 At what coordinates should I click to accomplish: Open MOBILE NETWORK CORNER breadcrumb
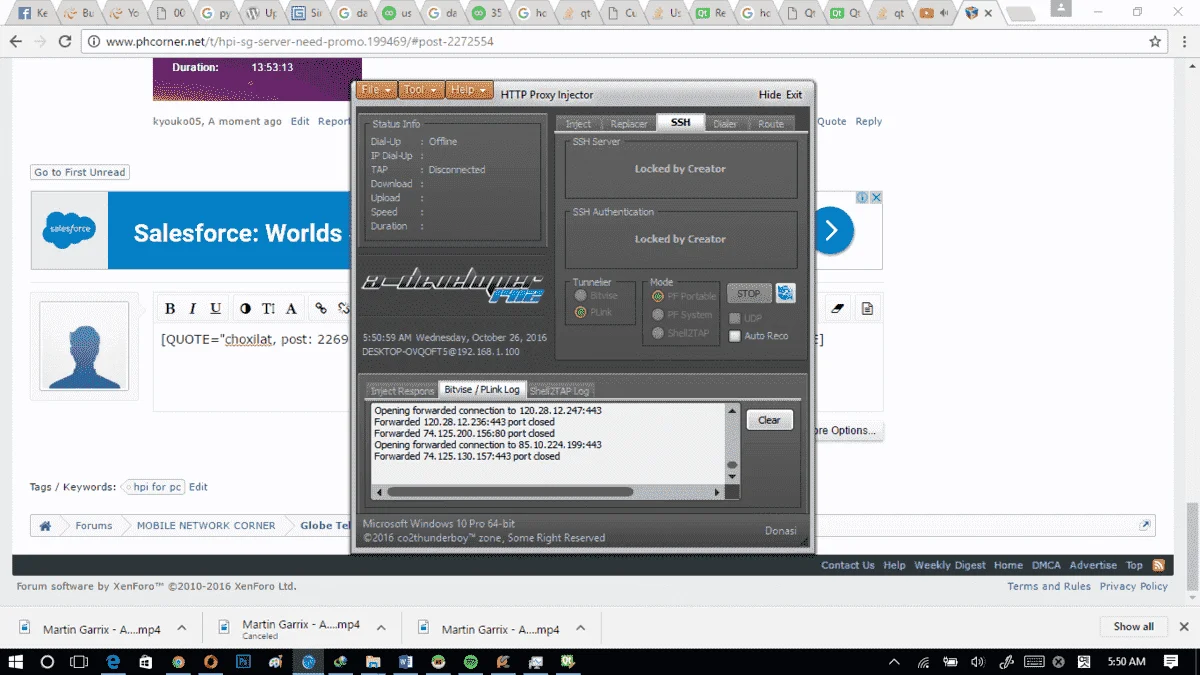(206, 525)
